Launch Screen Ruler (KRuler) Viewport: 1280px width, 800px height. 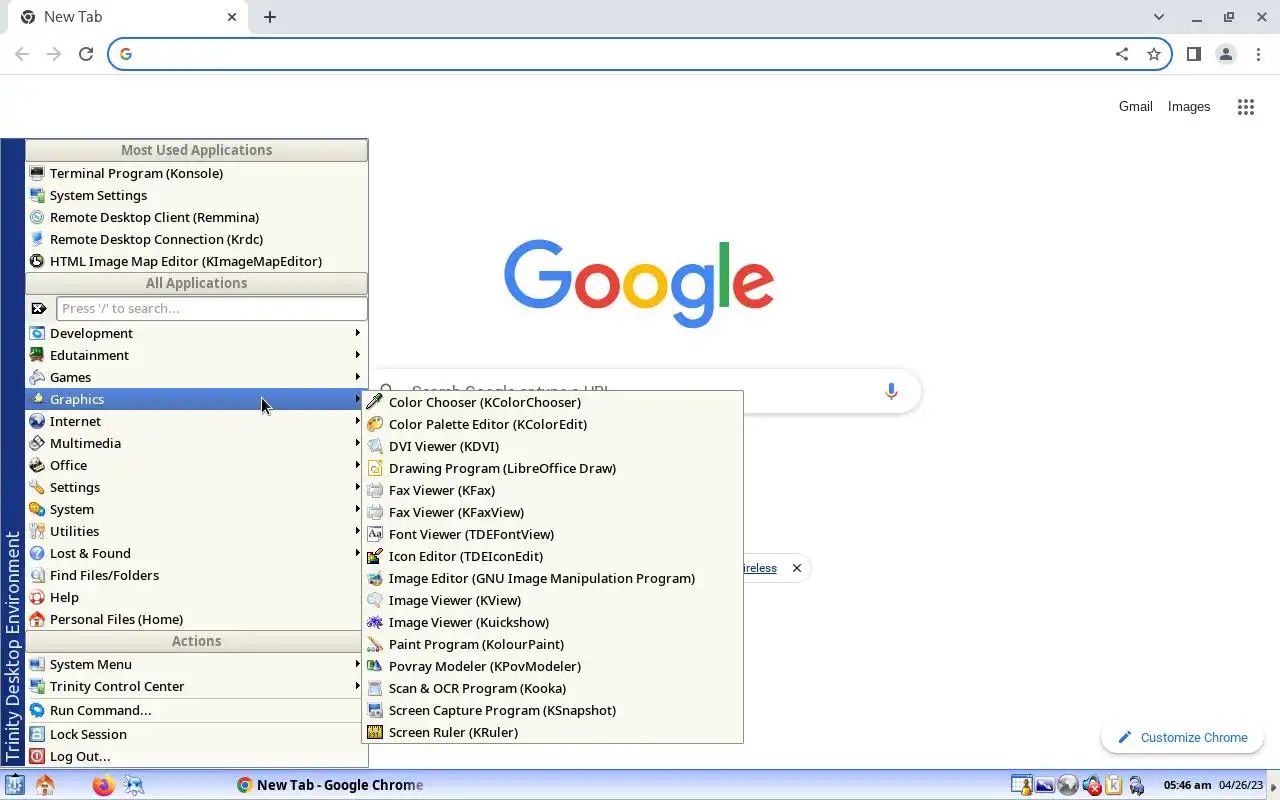[x=552, y=732]
